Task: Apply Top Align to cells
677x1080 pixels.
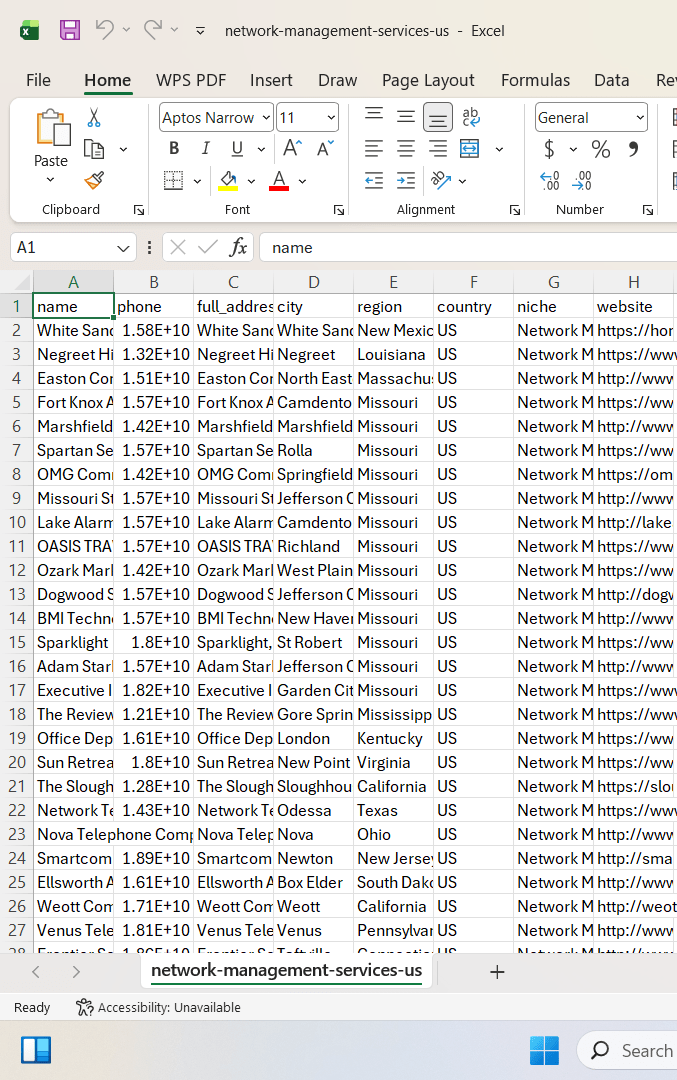Action: coord(374,116)
